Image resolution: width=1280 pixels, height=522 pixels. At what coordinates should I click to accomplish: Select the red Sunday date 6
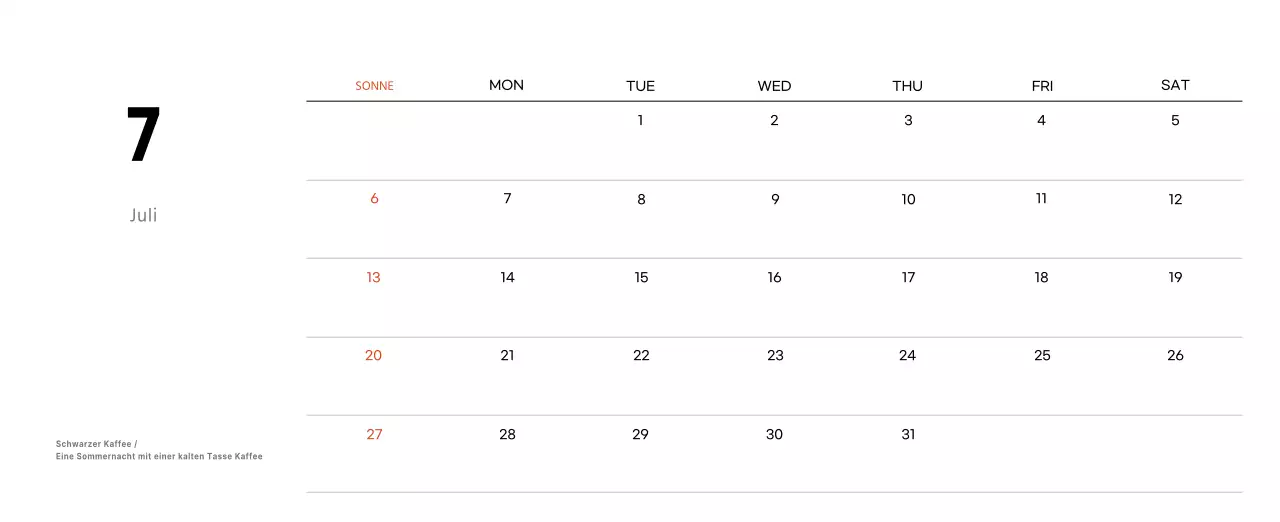374,199
